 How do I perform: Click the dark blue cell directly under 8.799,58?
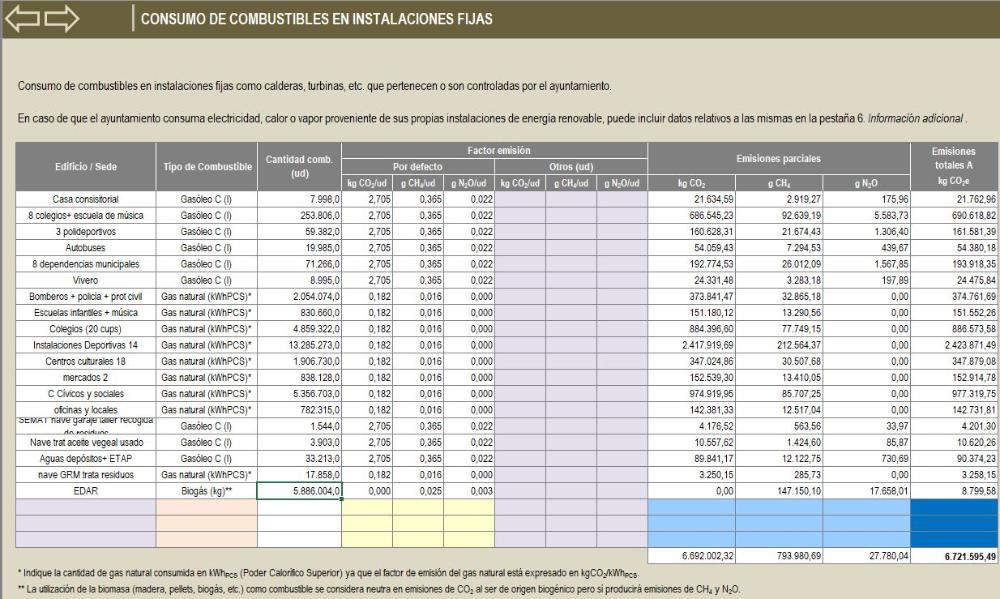[x=954, y=508]
